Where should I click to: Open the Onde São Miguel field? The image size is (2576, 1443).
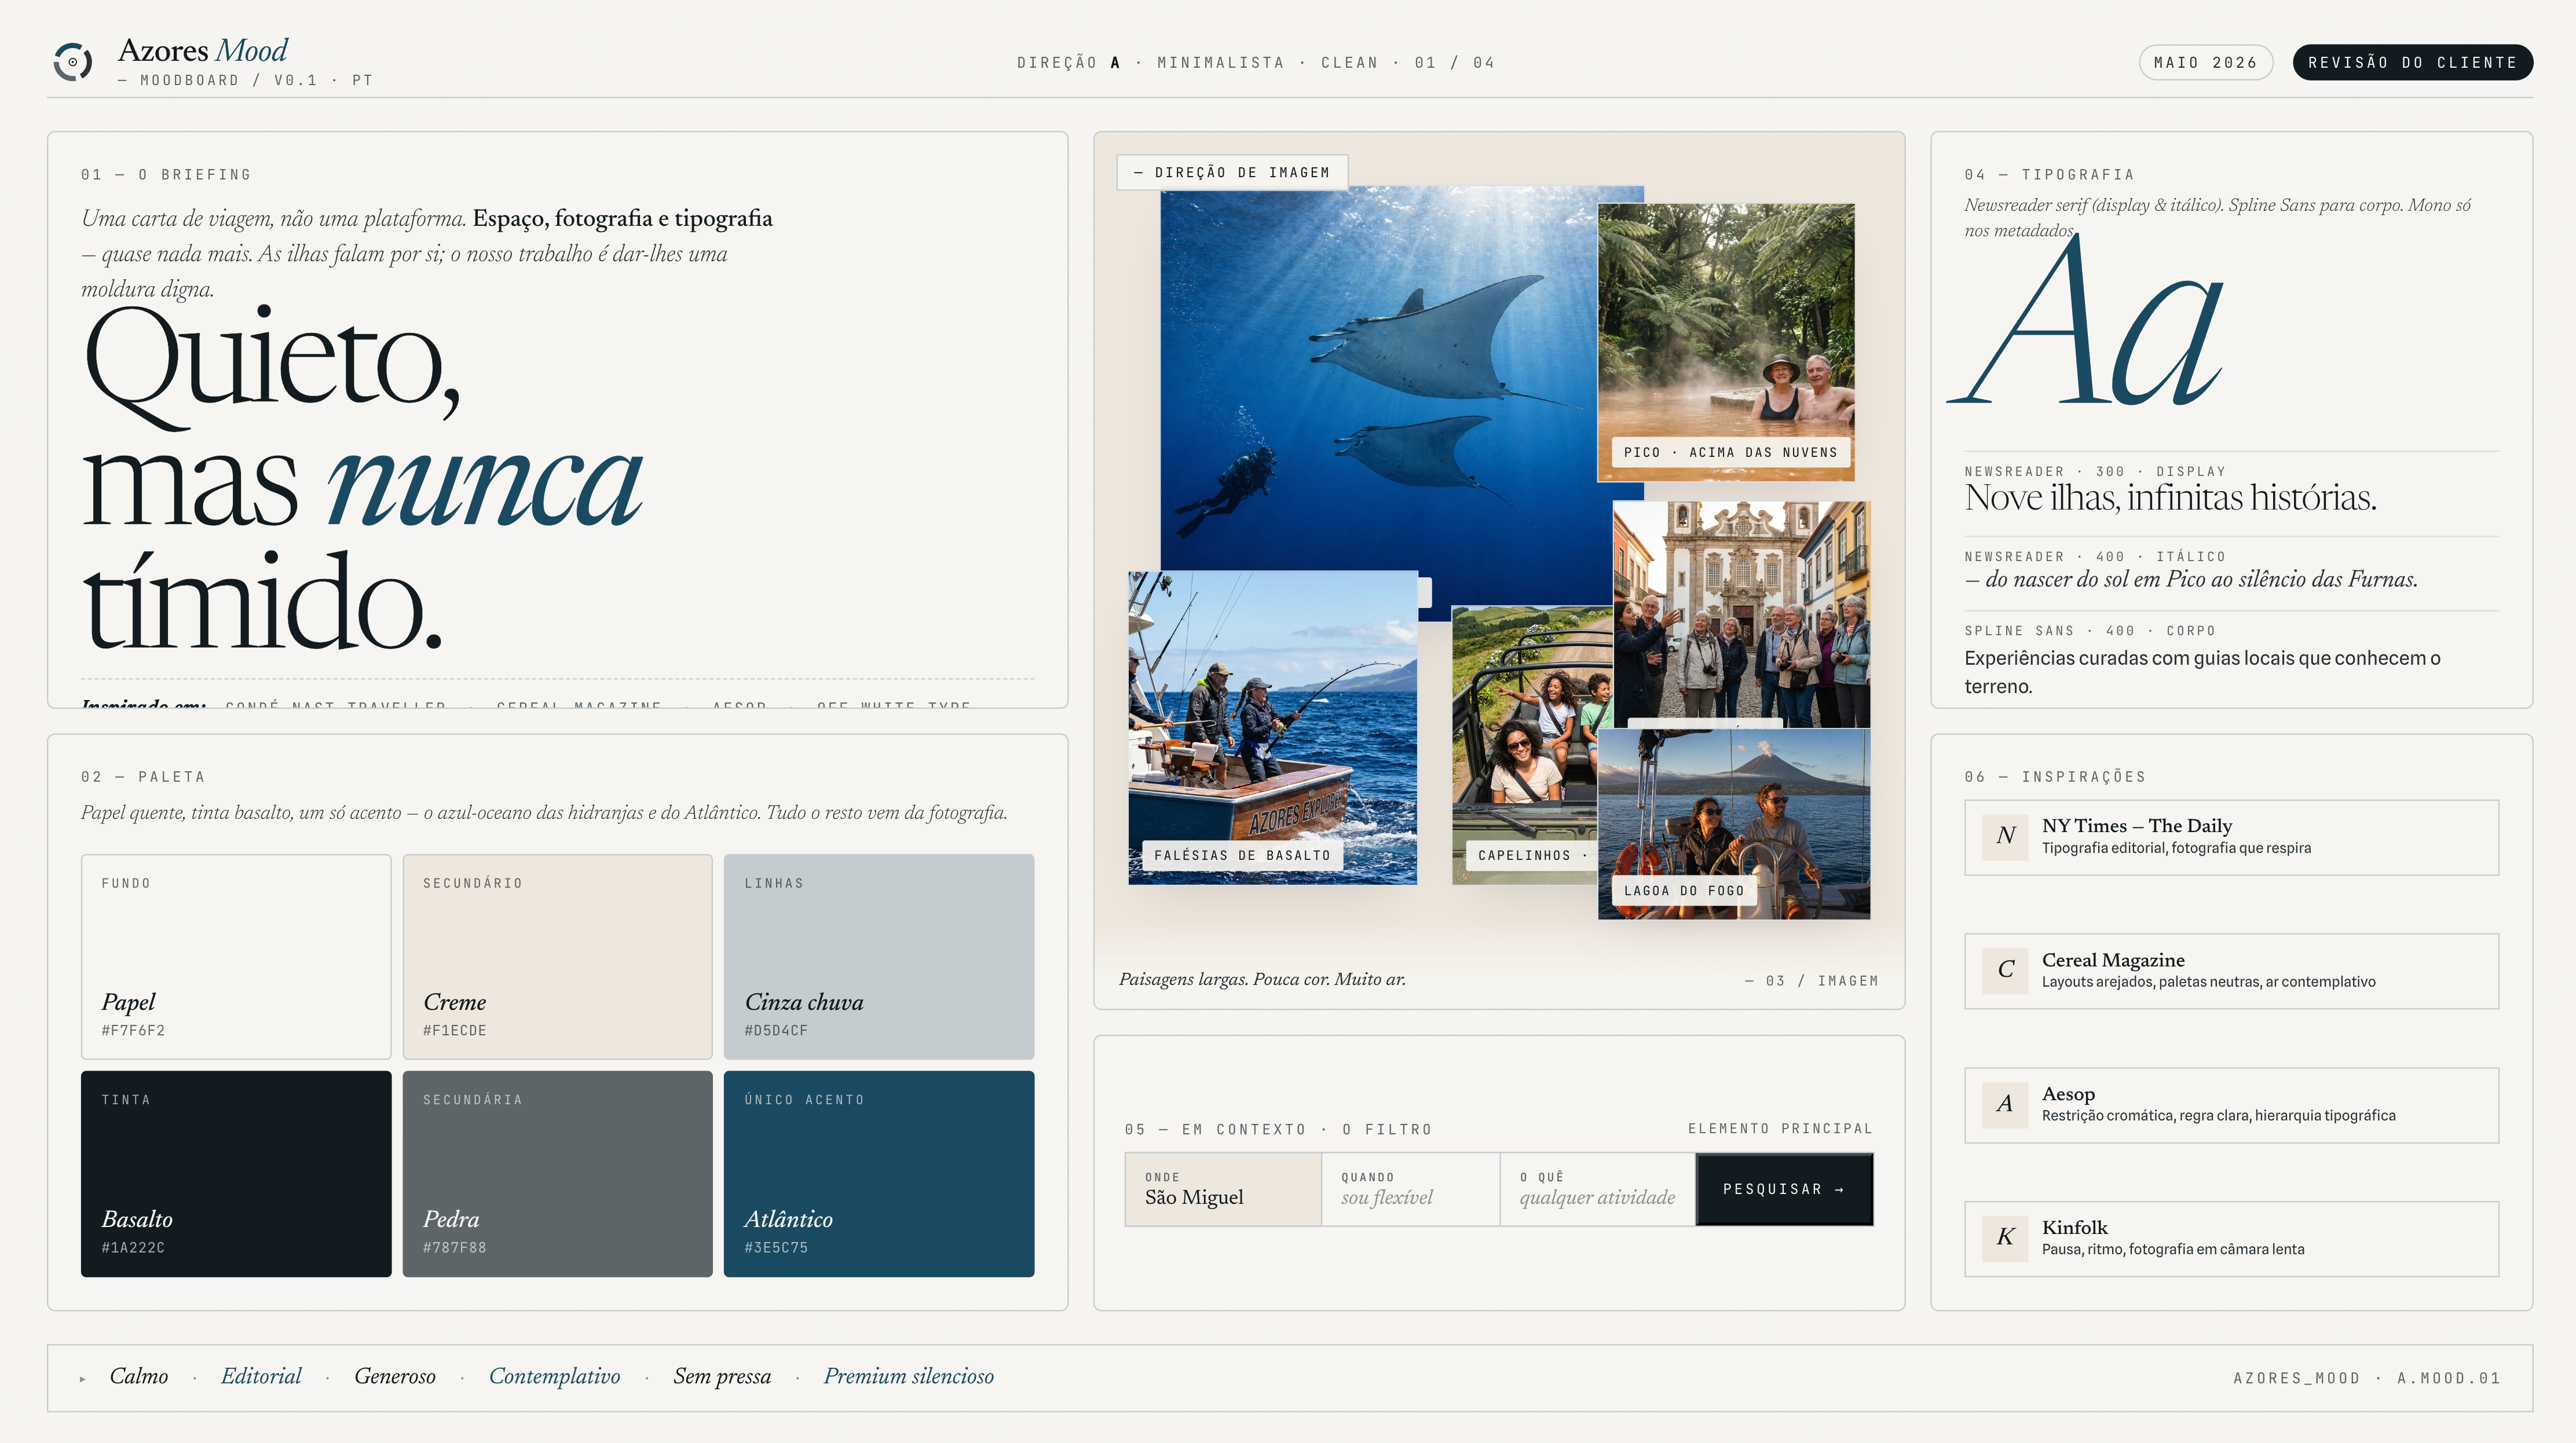click(1223, 1189)
